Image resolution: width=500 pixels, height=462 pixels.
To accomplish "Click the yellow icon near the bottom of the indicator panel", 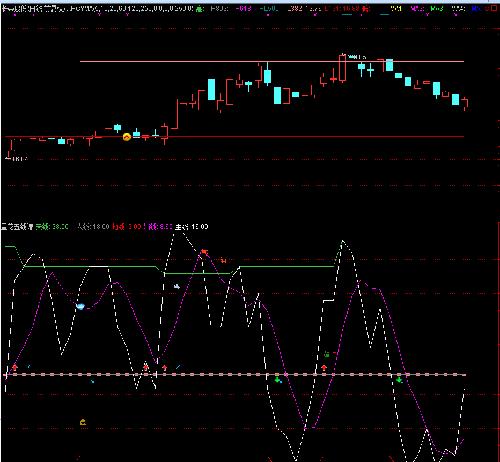I will (83, 422).
